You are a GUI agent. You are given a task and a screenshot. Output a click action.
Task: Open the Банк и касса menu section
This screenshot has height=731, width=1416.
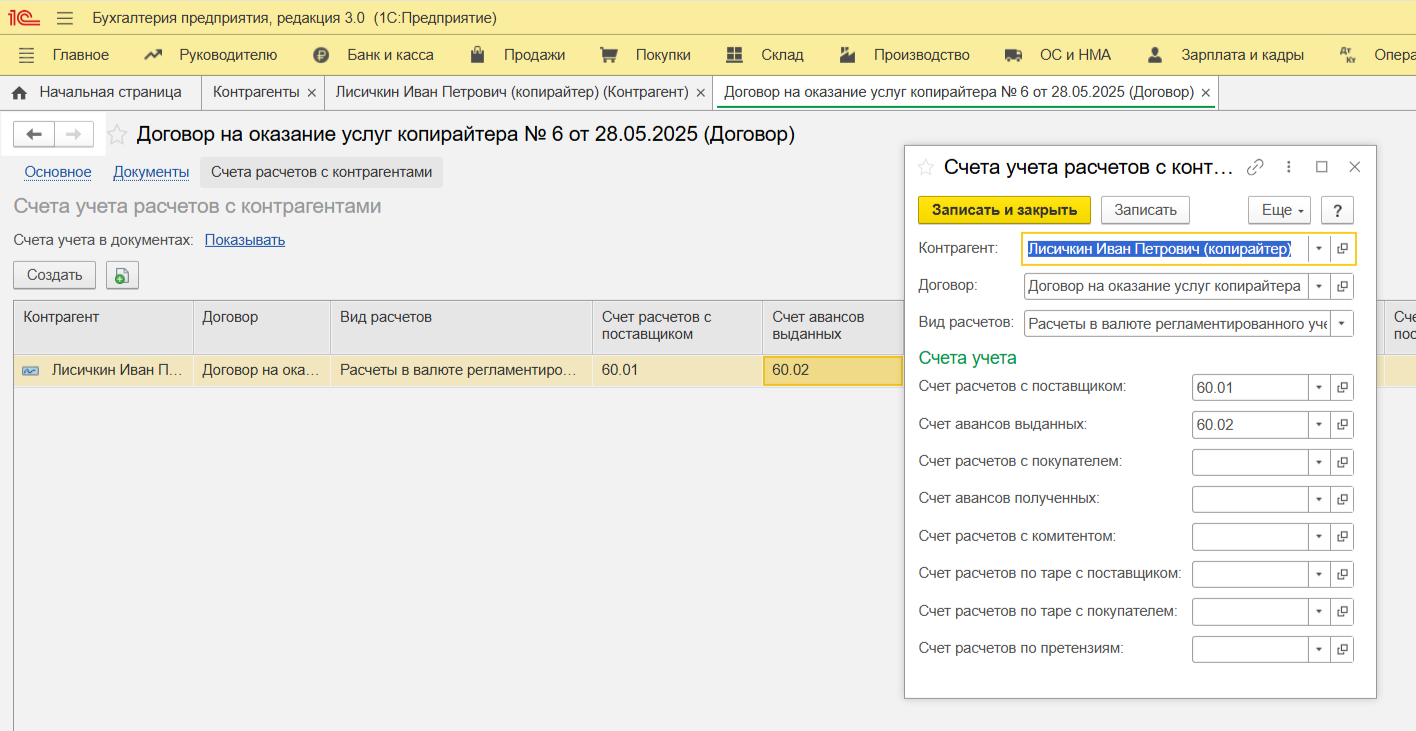coord(389,55)
